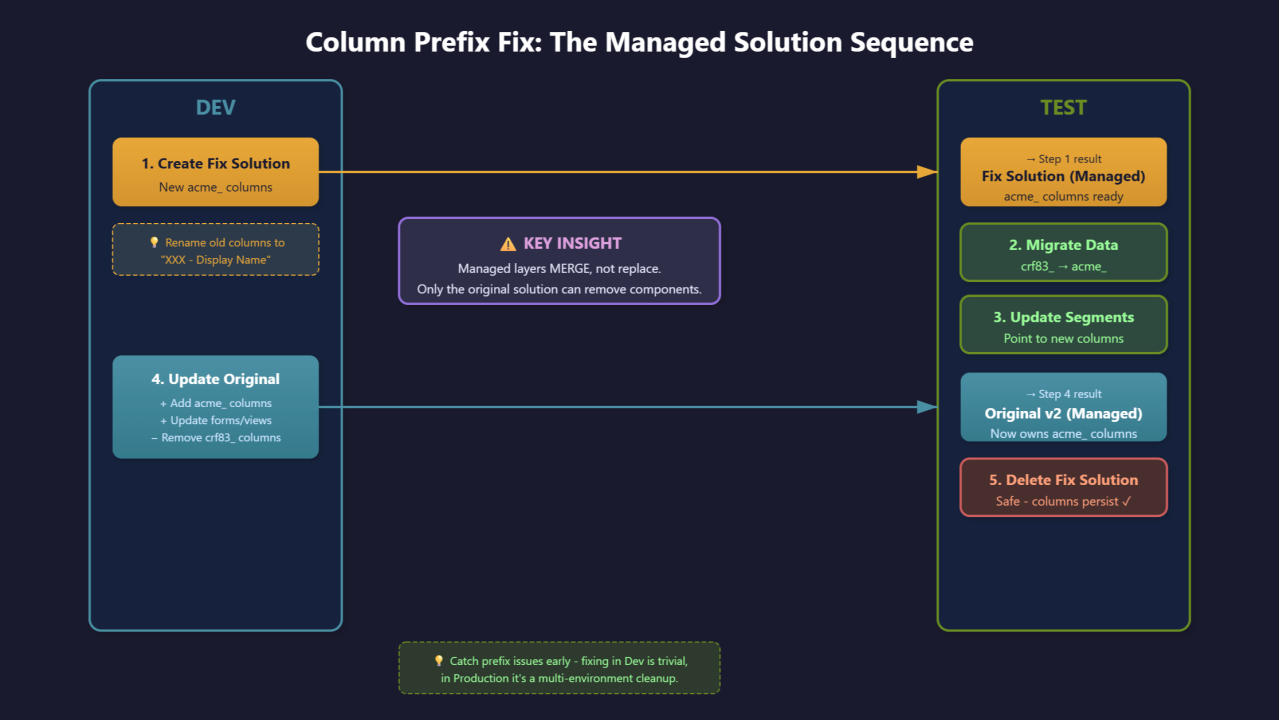
Task: Select the Fix Solution (Managed) result box
Action: pos(1063,172)
